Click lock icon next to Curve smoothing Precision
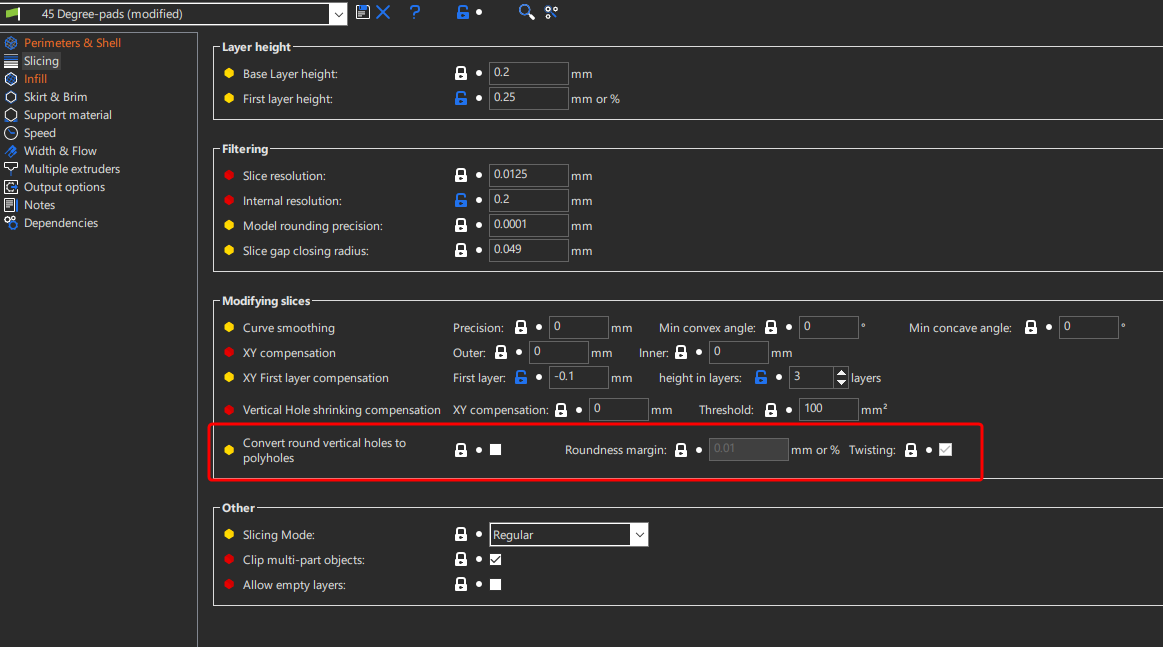 521,327
